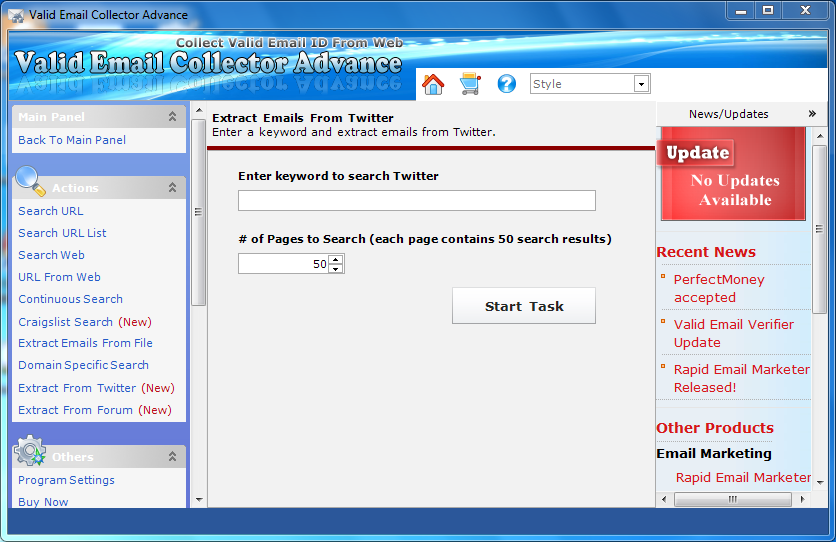836x542 pixels.
Task: Click the Buy Now link
Action: [43, 502]
